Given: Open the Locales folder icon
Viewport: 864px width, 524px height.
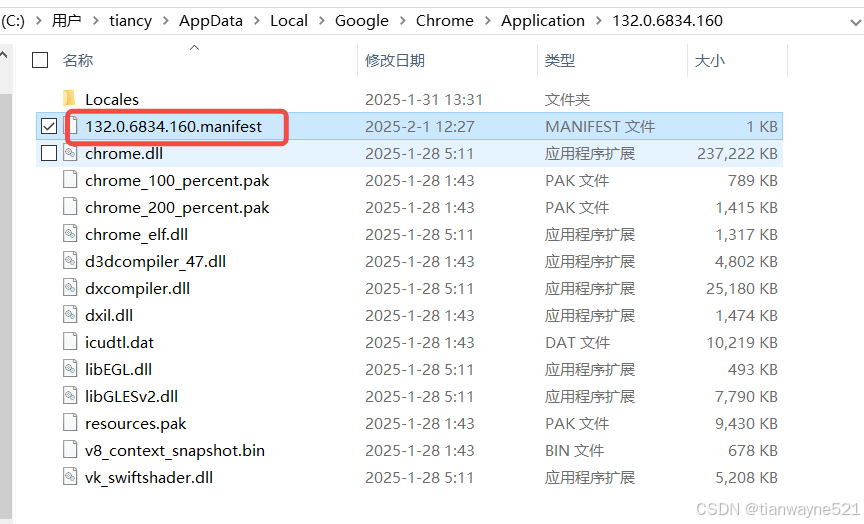Looking at the screenshot, I should pyautogui.click(x=69, y=99).
